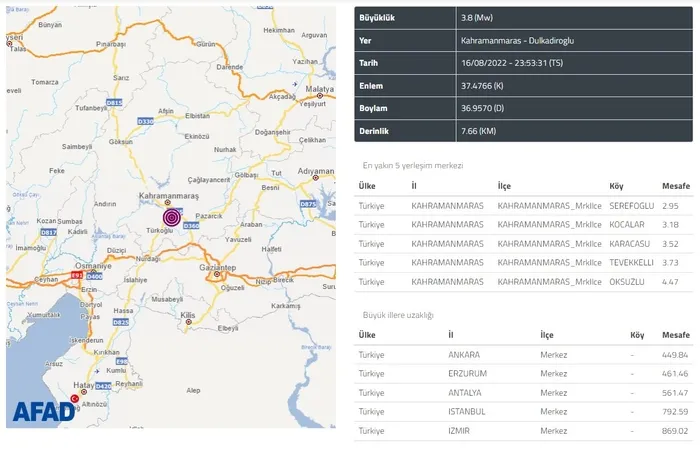Select the longitude value 36.9570 (D)

tap(482, 108)
